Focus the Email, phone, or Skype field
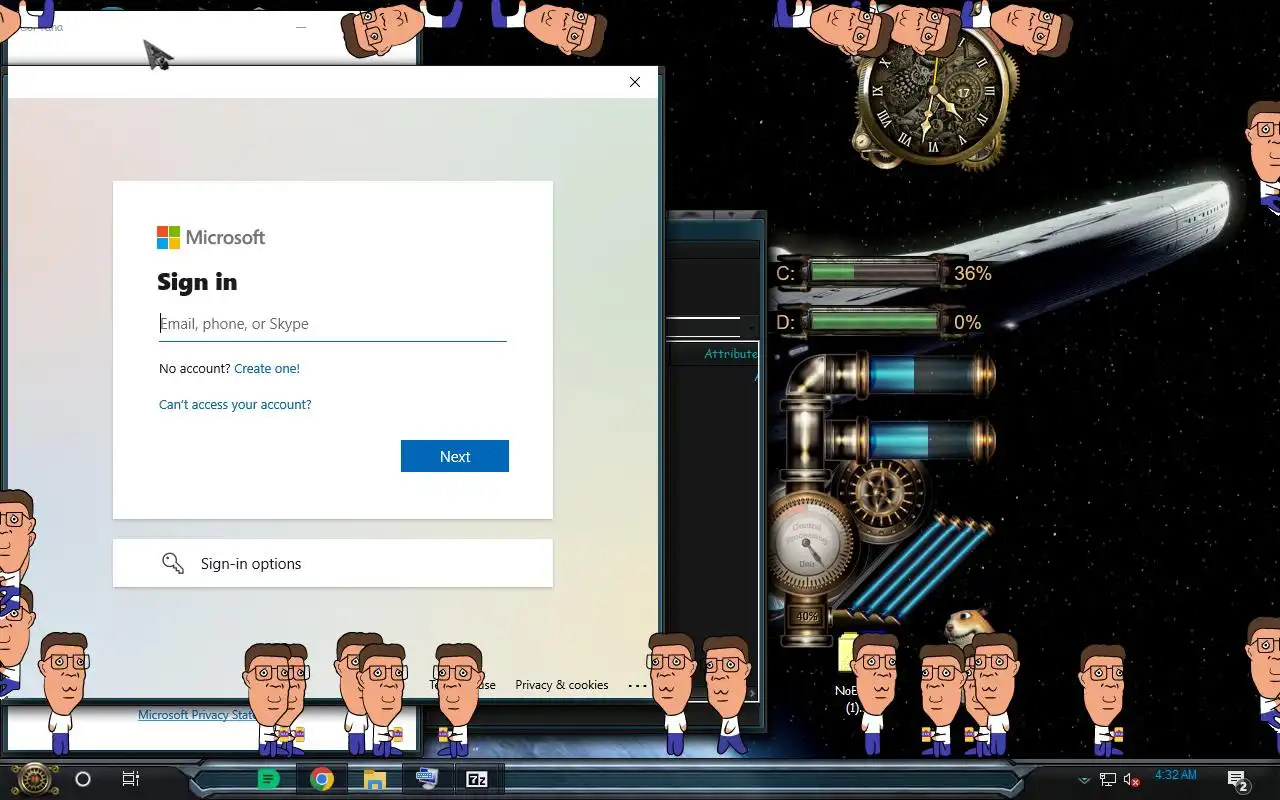The height and width of the screenshot is (800, 1280). (332, 324)
